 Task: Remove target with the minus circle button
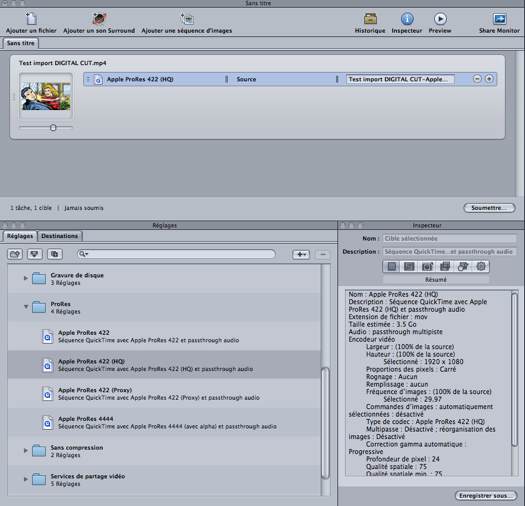point(477,79)
